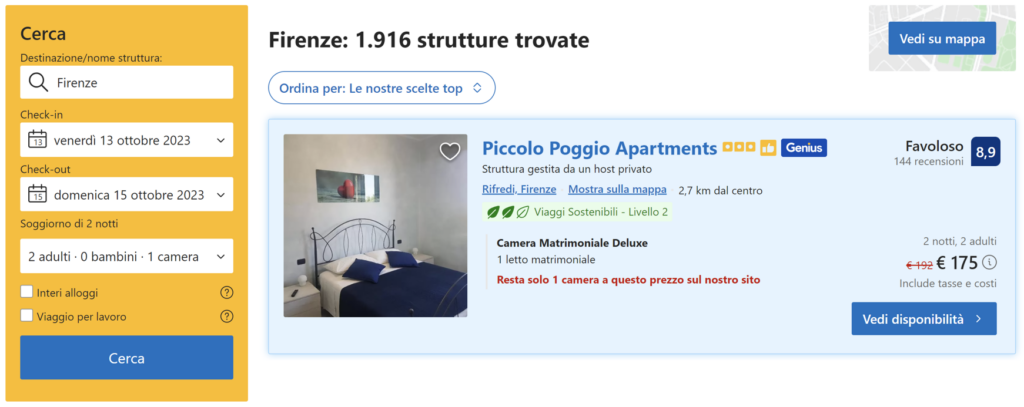Image resolution: width=1024 pixels, height=407 pixels.
Task: Click the check-out calendar icon
Action: (x=38, y=194)
